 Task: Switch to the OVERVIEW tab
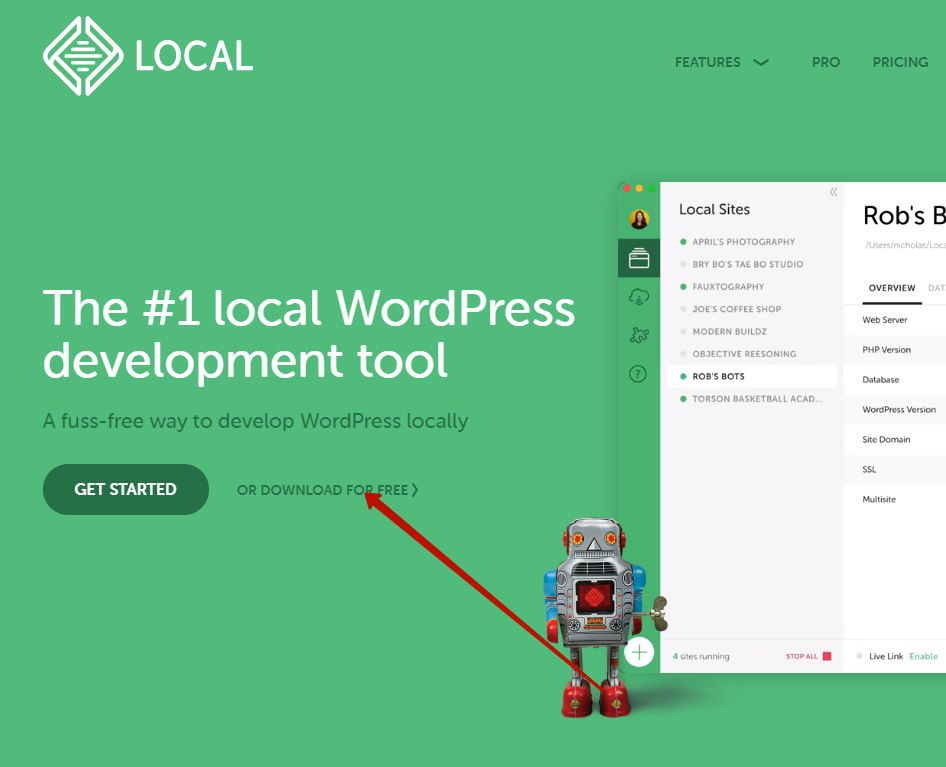tap(892, 288)
